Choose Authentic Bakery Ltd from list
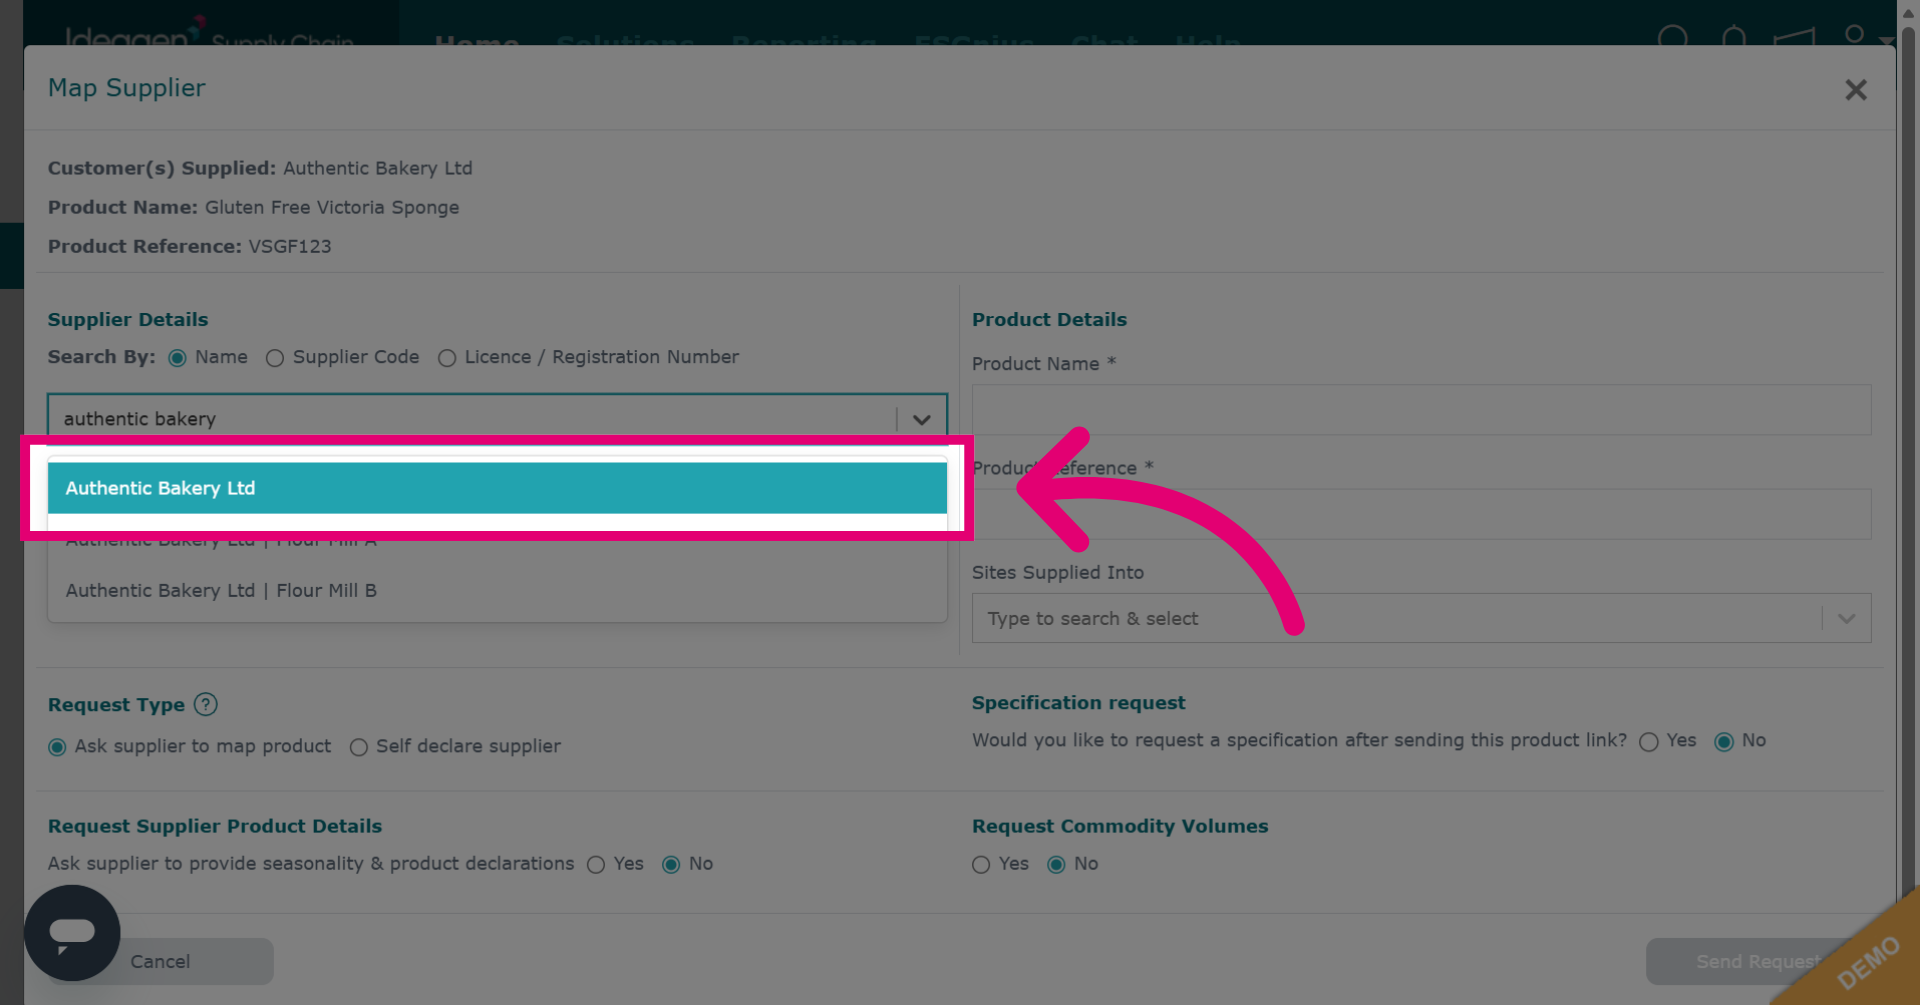This screenshot has width=1920, height=1005. (x=497, y=488)
